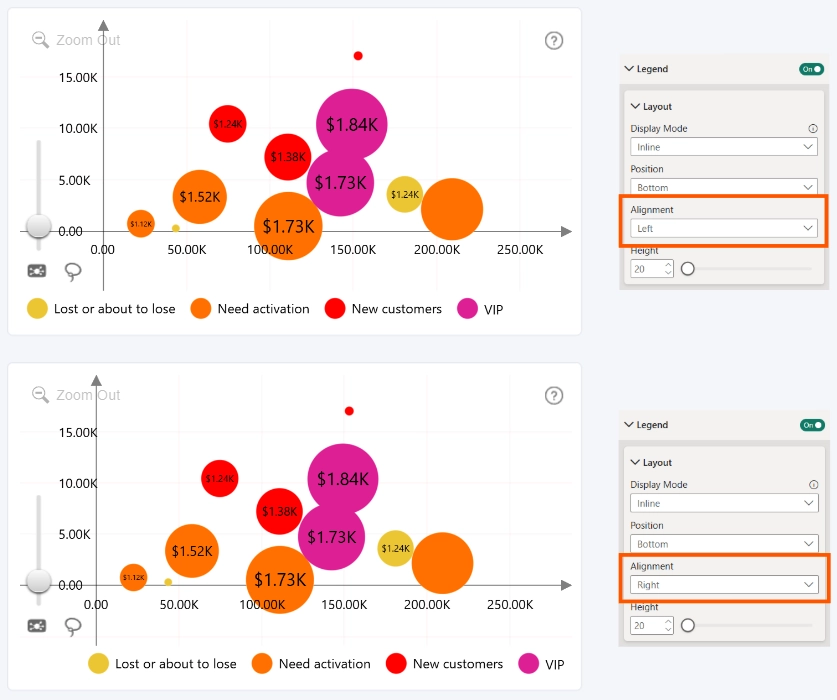Click Display Mode info icon in top panel
The image size is (837, 700).
pyautogui.click(x=812, y=128)
